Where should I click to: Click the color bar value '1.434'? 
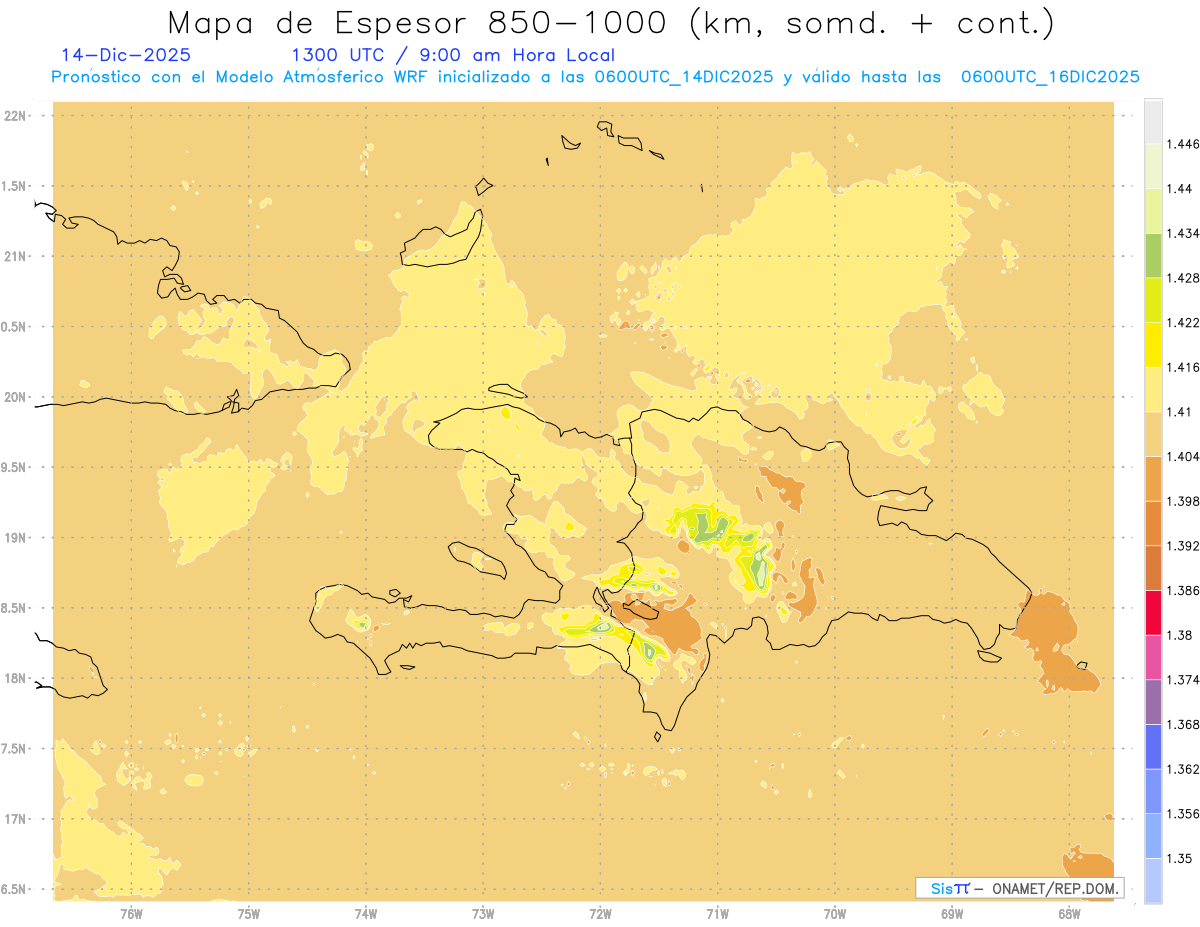[x=1183, y=233]
